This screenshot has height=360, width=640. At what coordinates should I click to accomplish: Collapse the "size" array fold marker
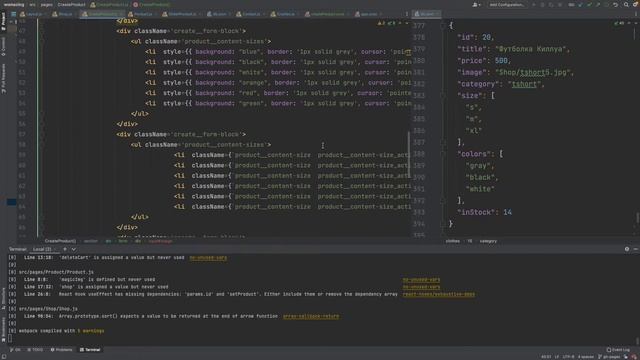click(443, 96)
